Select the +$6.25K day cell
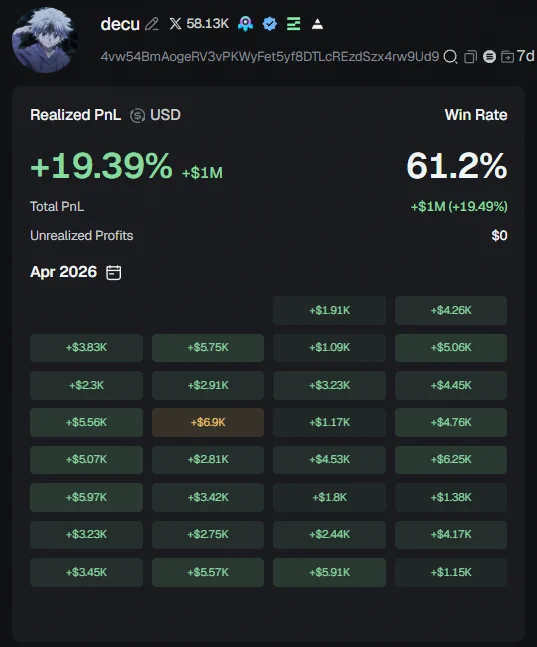 (451, 460)
